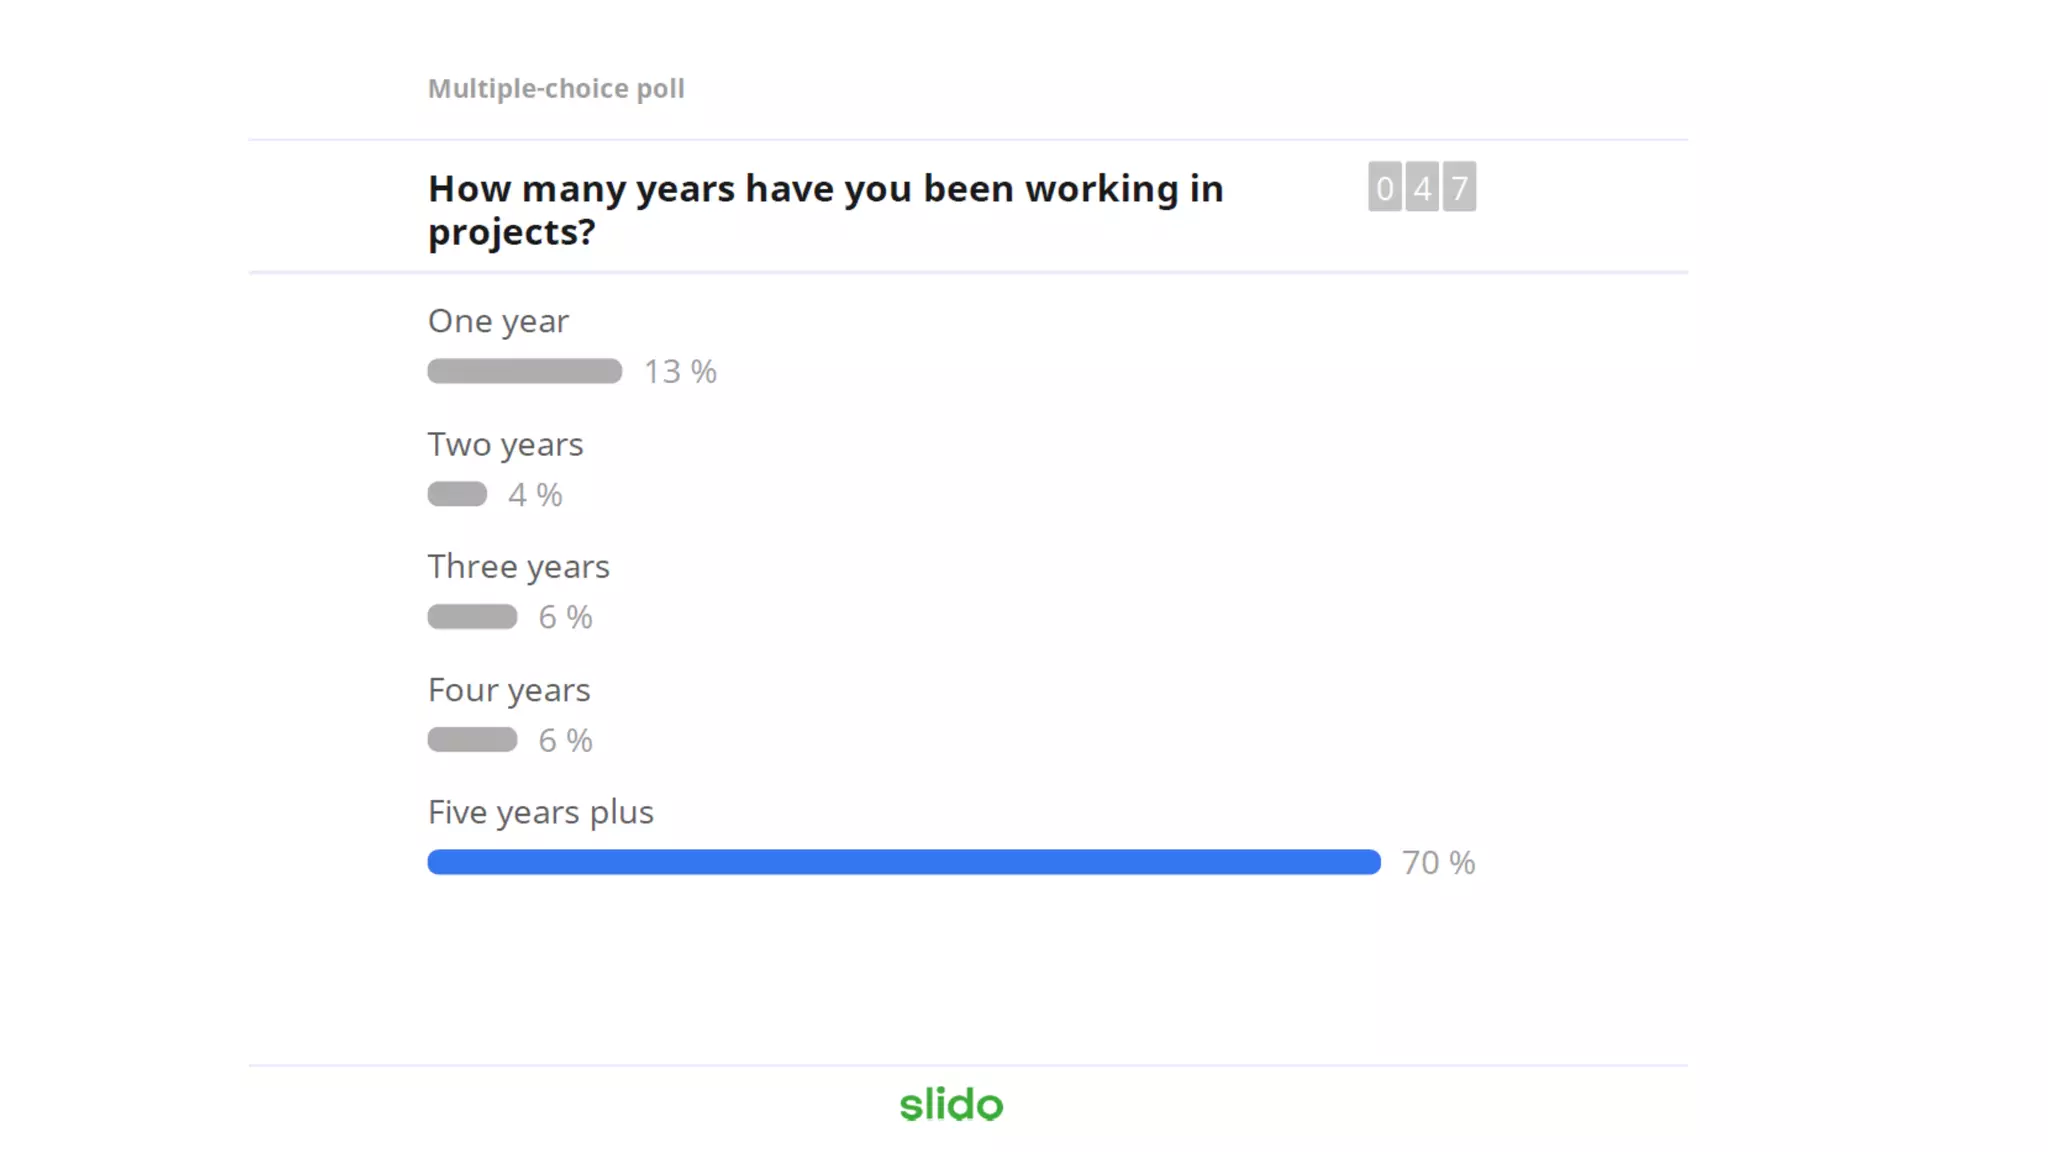Image resolution: width=2048 pixels, height=1152 pixels.
Task: Click the gray 13% result bar
Action: (x=525, y=371)
